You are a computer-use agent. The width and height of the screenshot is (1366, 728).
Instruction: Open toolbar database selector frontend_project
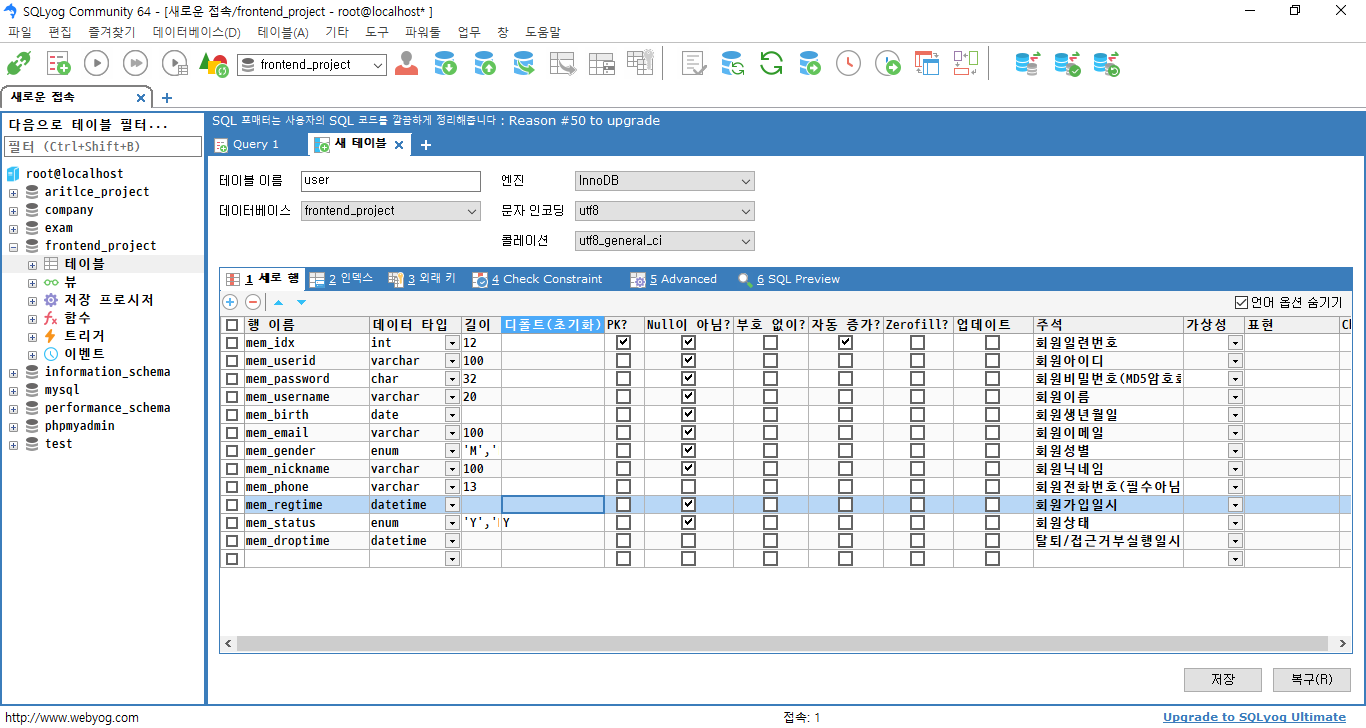pyautogui.click(x=312, y=65)
